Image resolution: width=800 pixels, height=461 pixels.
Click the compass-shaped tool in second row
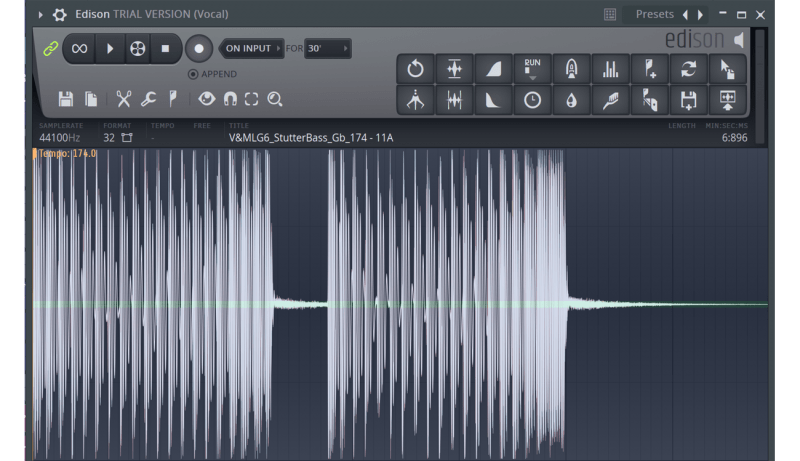tap(415, 100)
